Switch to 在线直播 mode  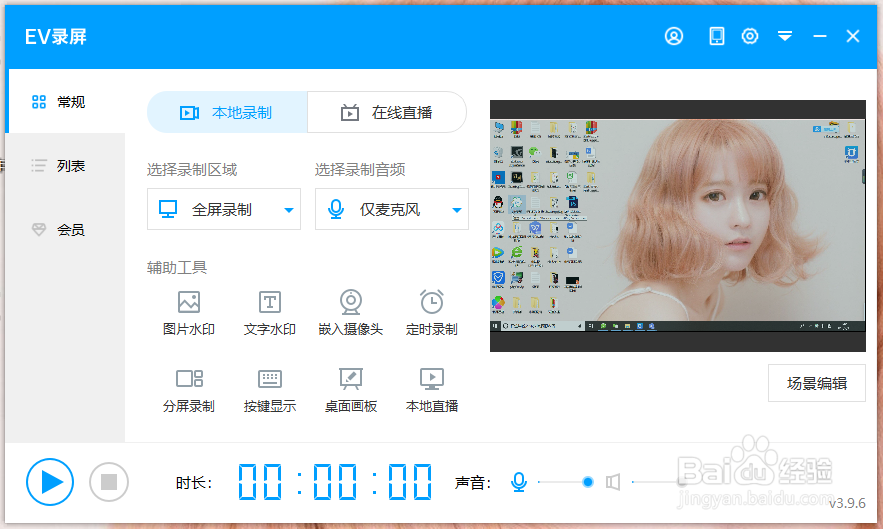pyautogui.click(x=387, y=113)
